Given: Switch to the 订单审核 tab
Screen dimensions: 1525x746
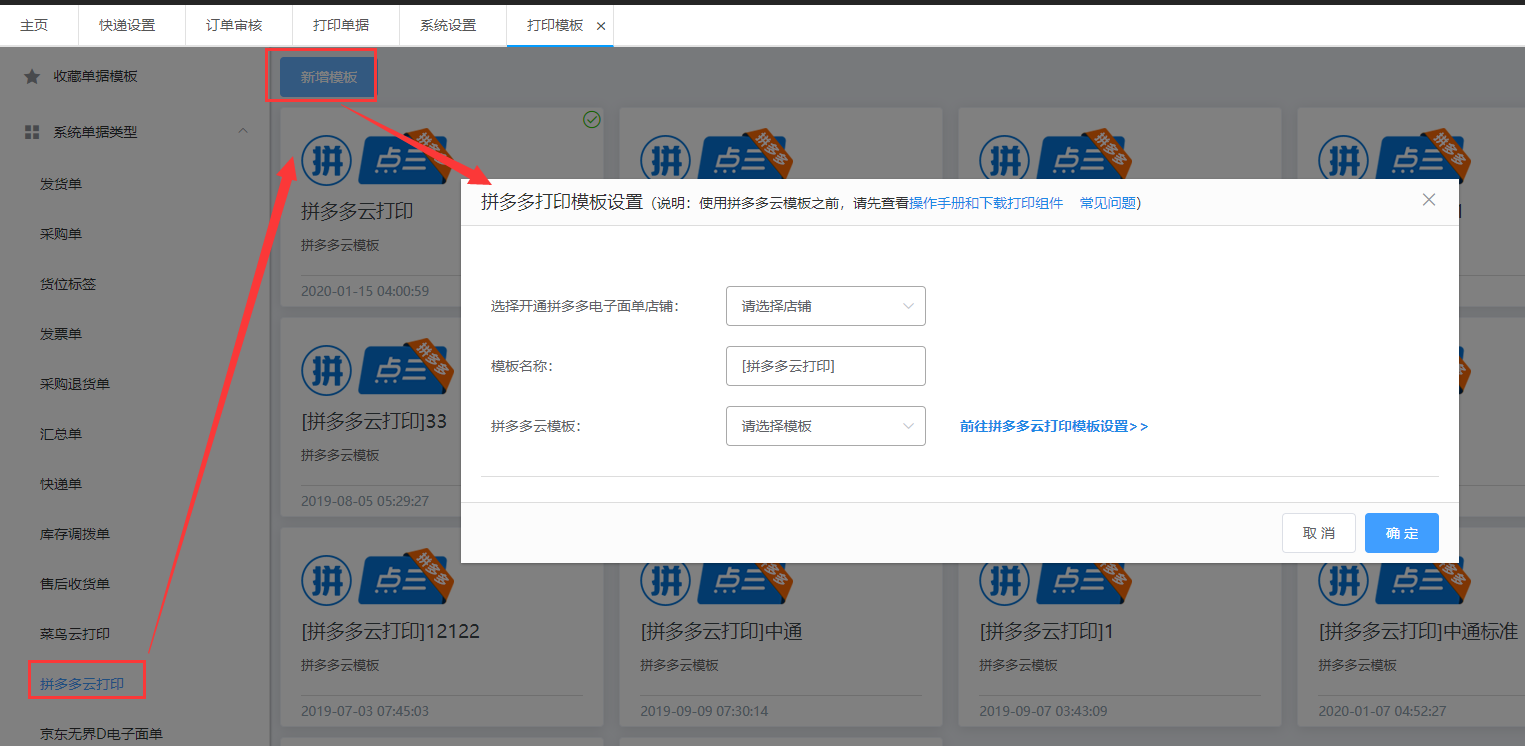Looking at the screenshot, I should 234,25.
